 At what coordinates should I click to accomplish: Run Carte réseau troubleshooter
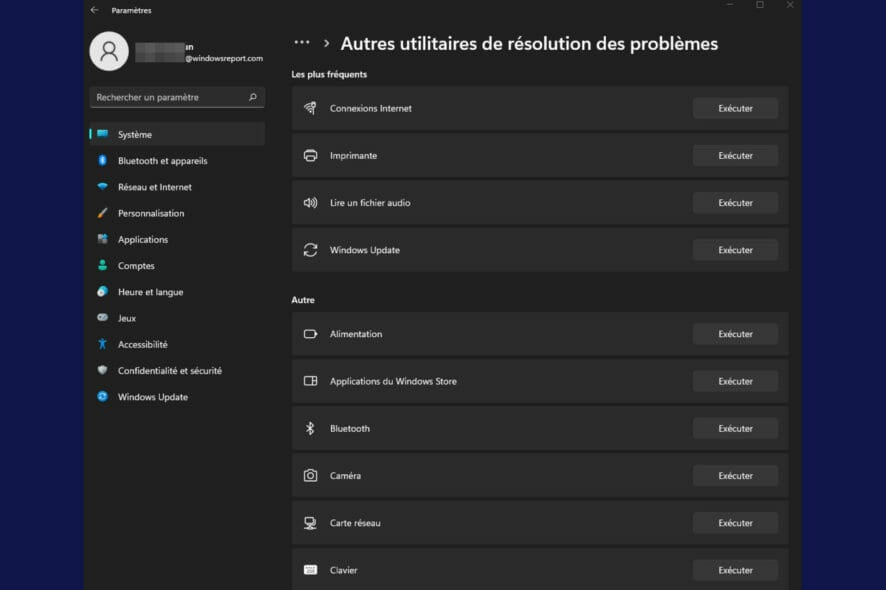pyautogui.click(x=735, y=523)
